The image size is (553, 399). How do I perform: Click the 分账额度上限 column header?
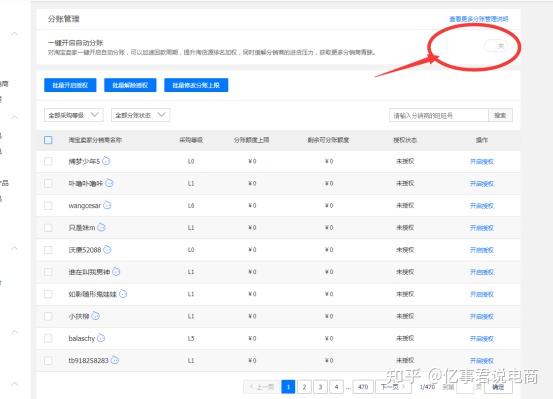(251, 140)
